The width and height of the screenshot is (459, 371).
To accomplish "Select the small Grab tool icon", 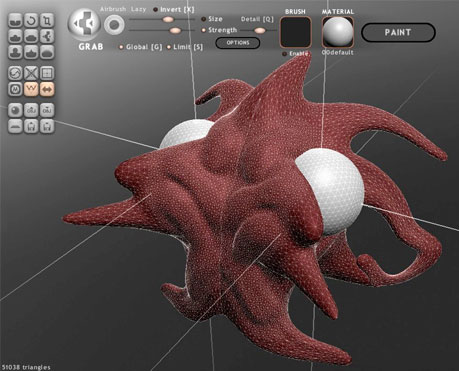I will [x=47, y=36].
